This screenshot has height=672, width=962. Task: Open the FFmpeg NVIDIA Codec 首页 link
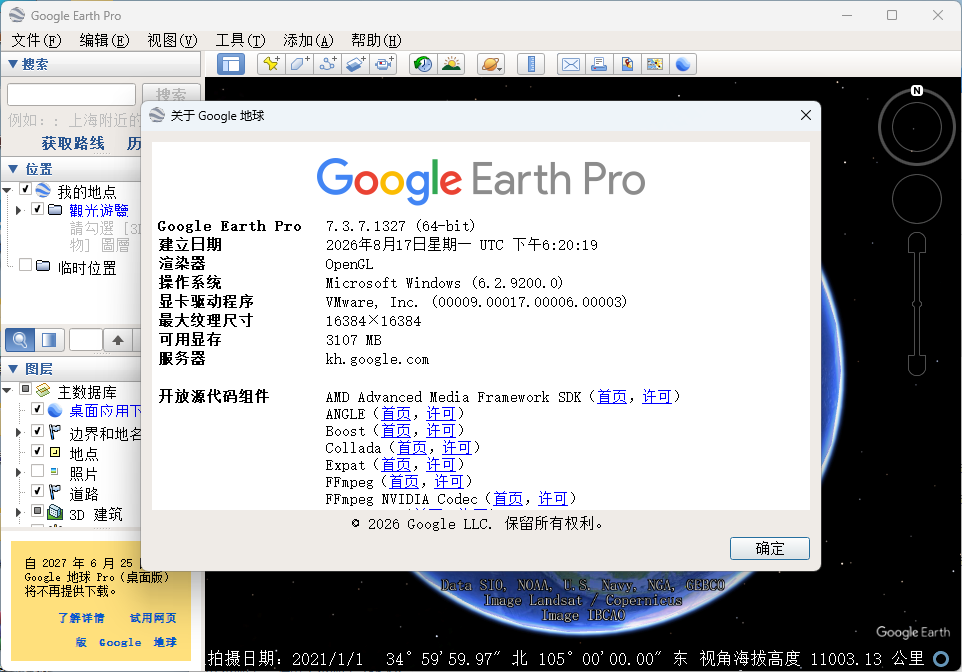click(508, 499)
